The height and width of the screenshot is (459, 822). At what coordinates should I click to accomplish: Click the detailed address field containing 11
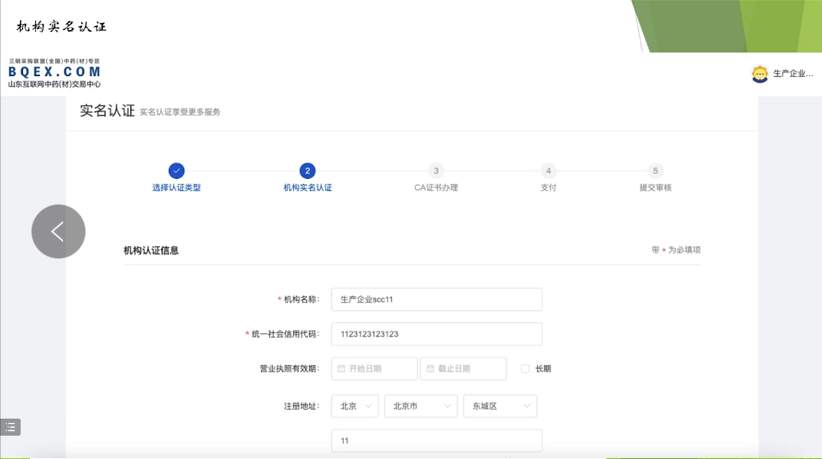436,440
